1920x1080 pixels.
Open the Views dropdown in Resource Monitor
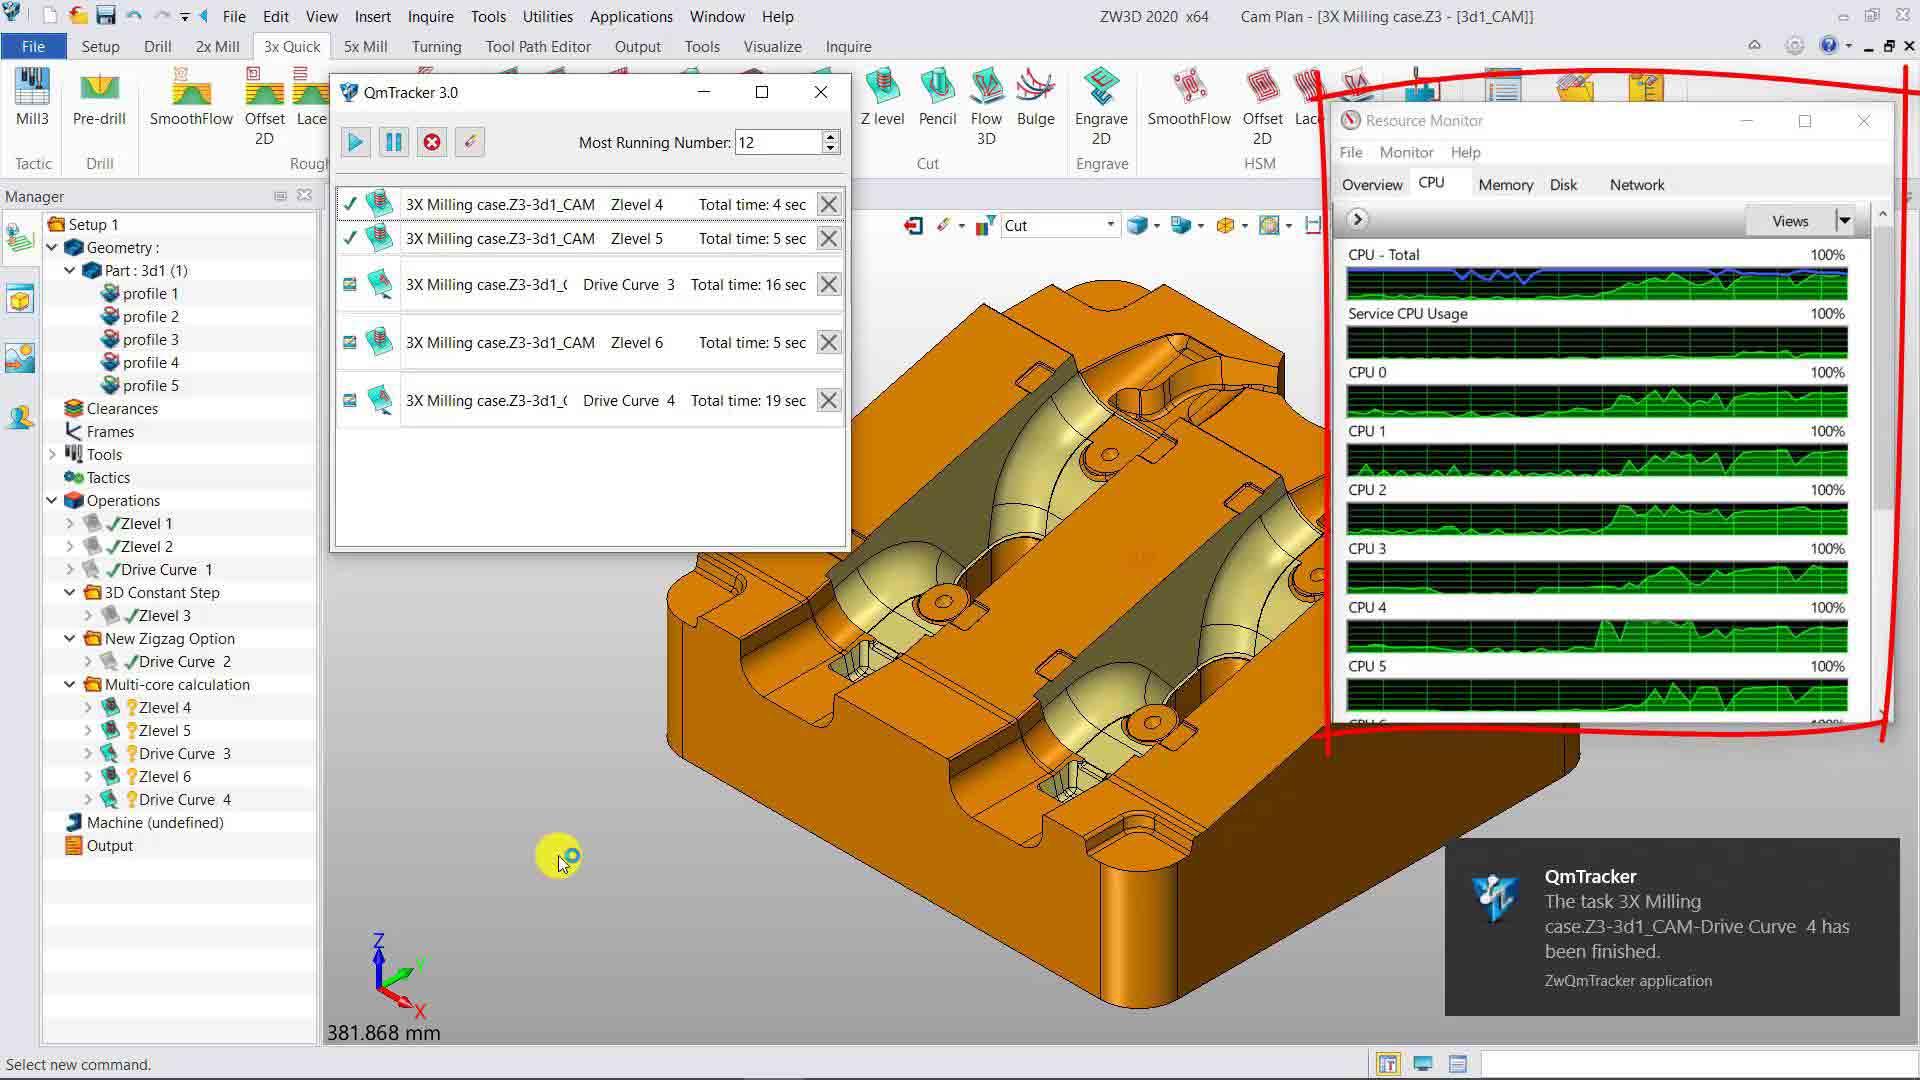coord(1844,221)
